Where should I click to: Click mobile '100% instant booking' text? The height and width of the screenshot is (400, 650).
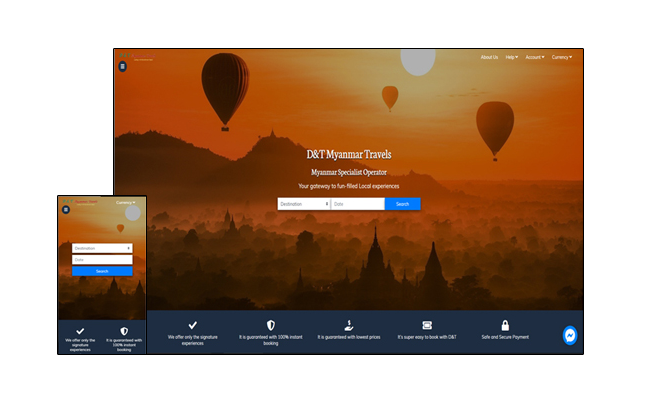(x=124, y=345)
